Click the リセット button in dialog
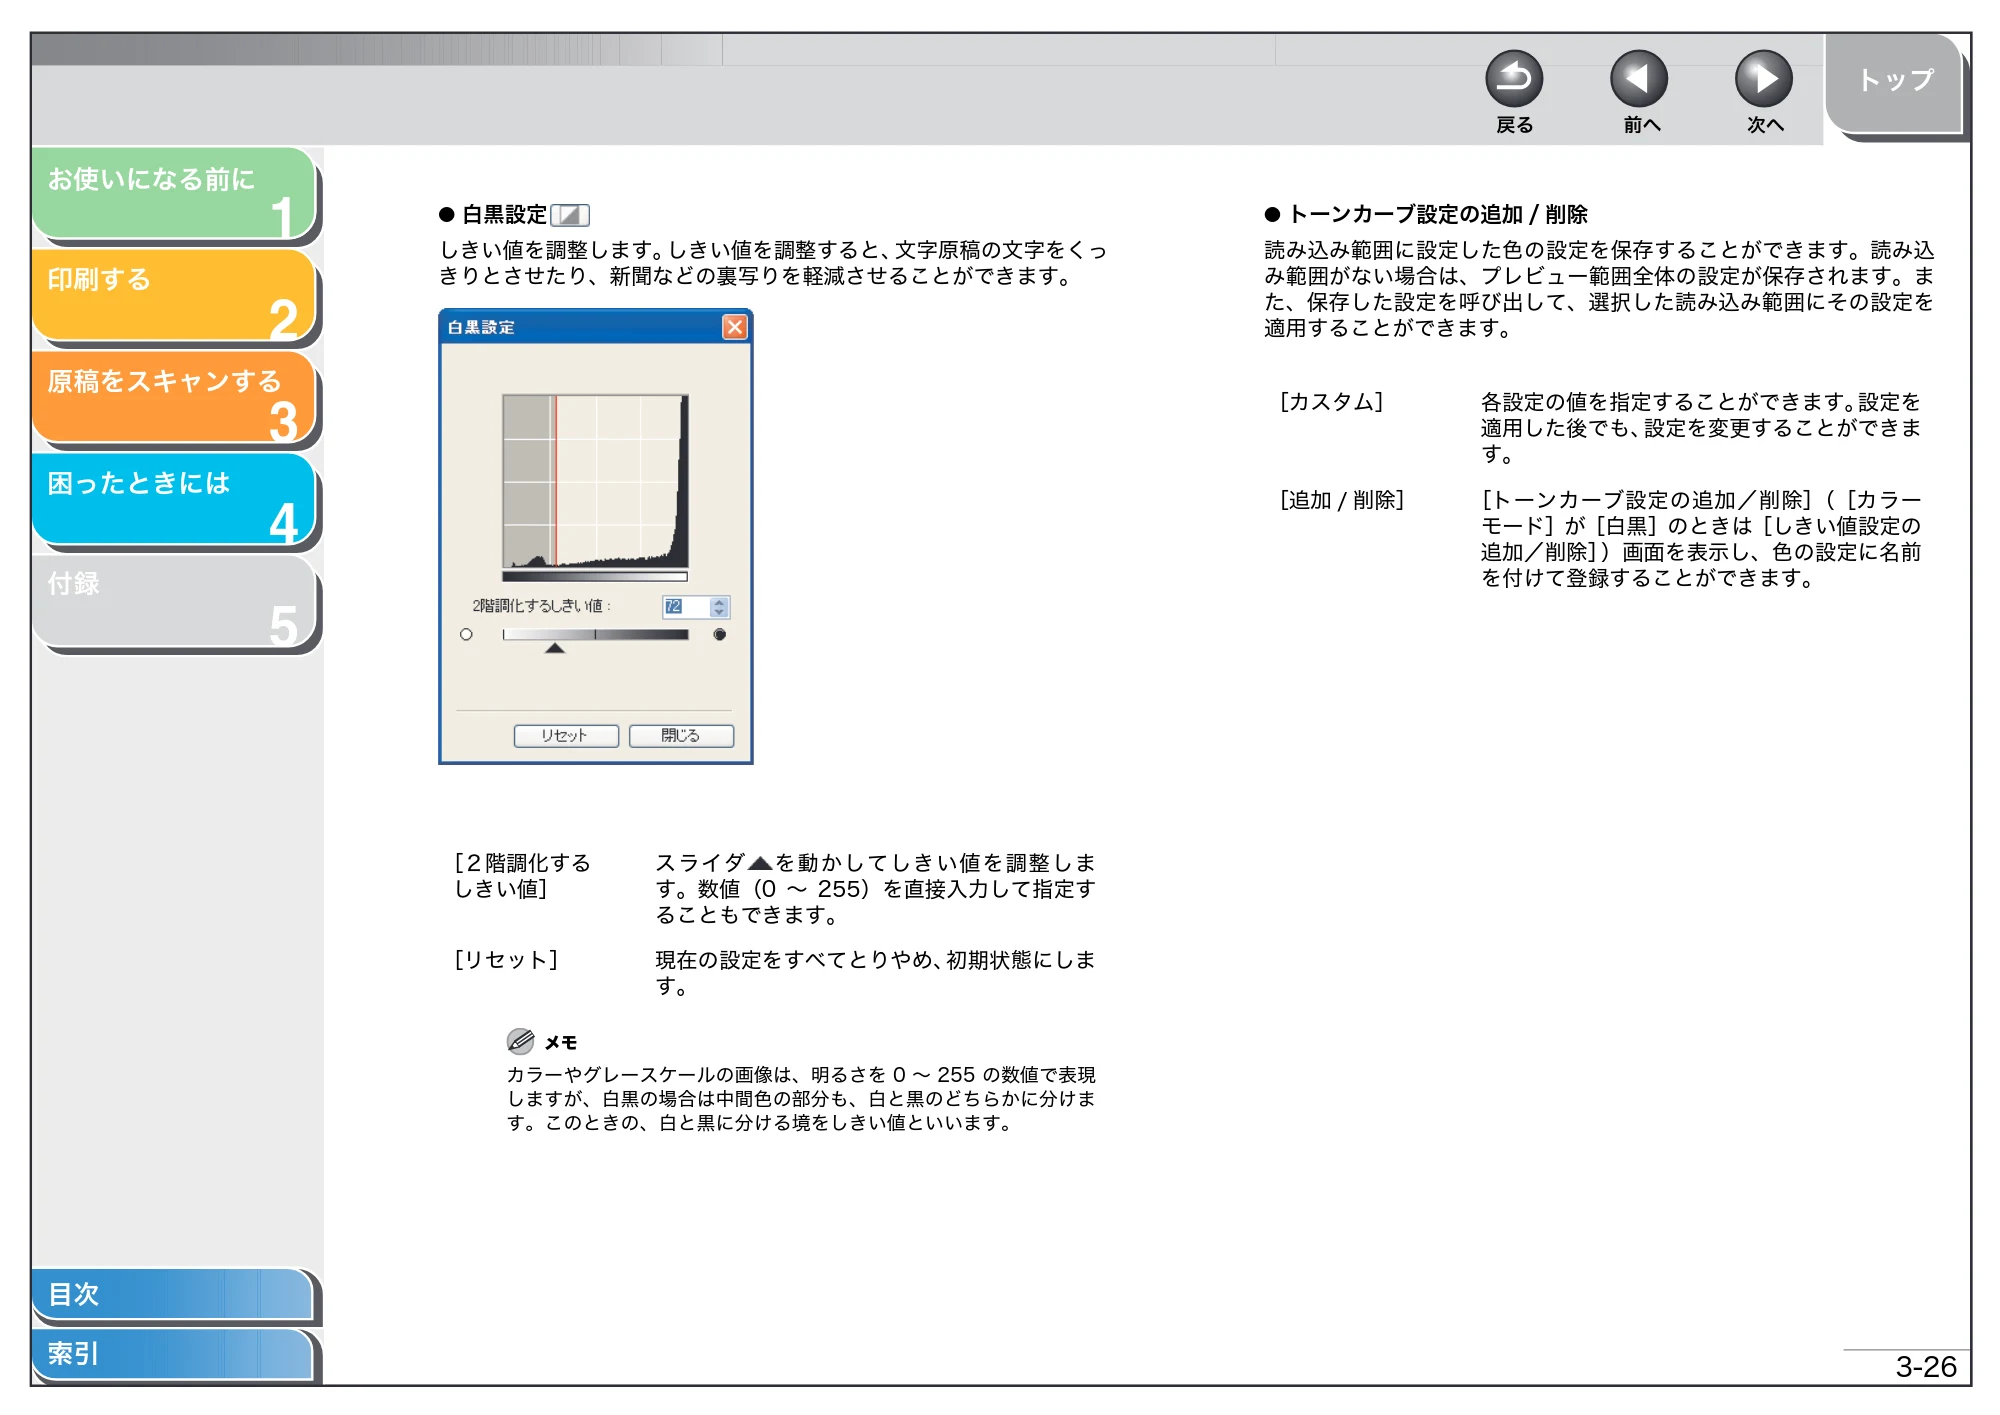This screenshot has width=2000, height=1415. (x=566, y=736)
